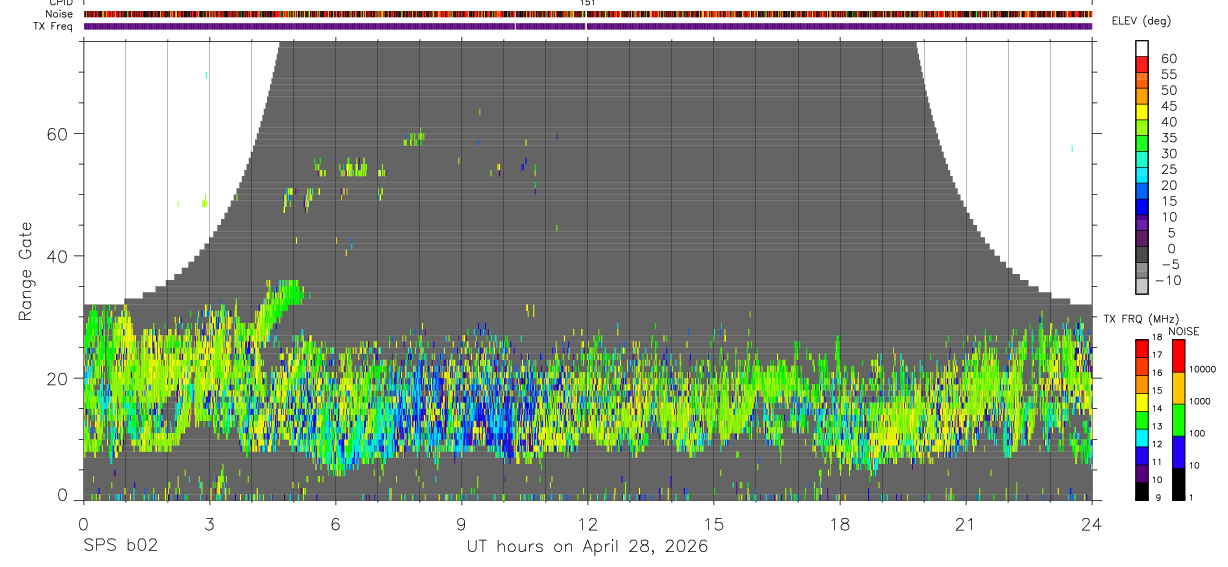Click the purple TX Freq strip at top

[x=587, y=26]
